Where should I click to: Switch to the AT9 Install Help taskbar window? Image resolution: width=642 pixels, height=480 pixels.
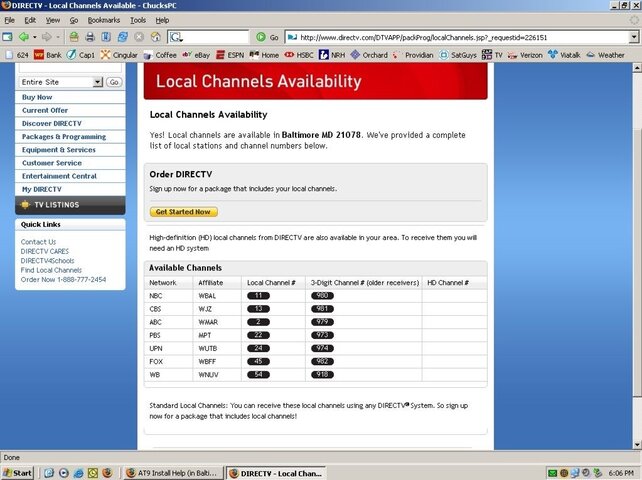pyautogui.click(x=174, y=473)
